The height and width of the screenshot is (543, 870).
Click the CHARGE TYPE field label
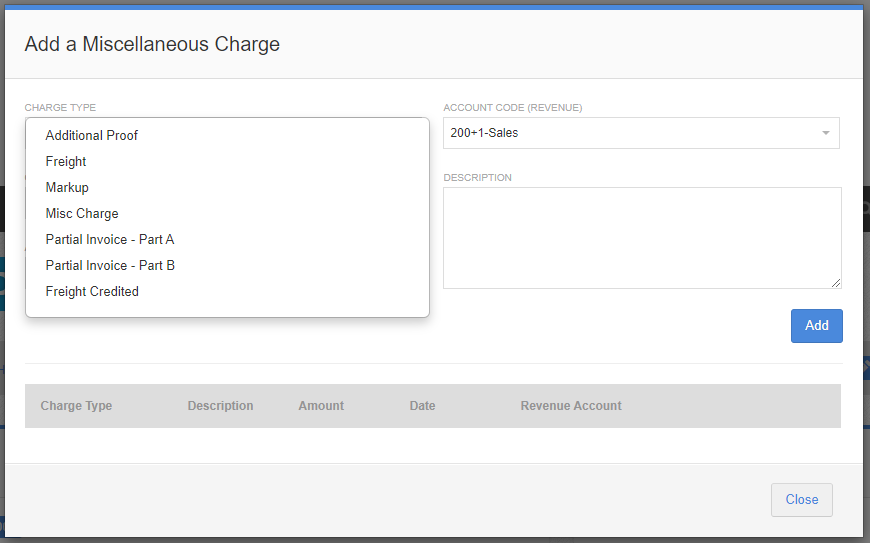click(60, 108)
